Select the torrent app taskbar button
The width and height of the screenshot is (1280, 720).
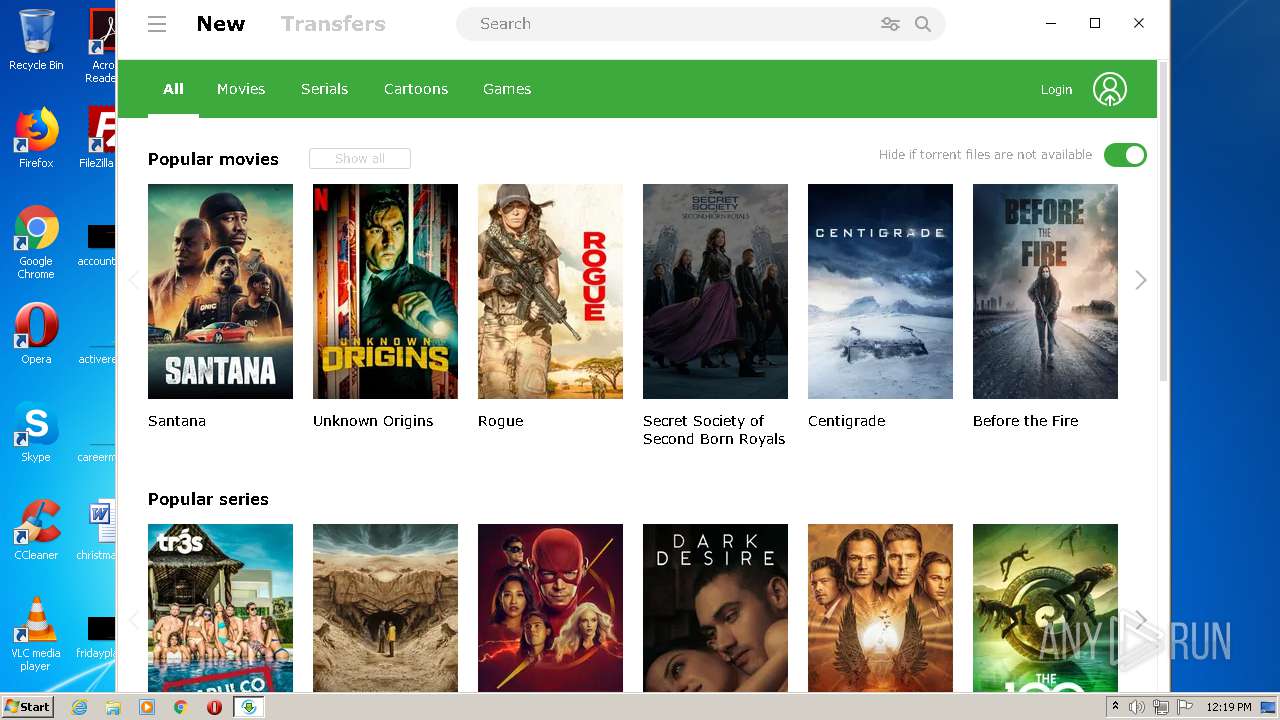click(x=248, y=707)
